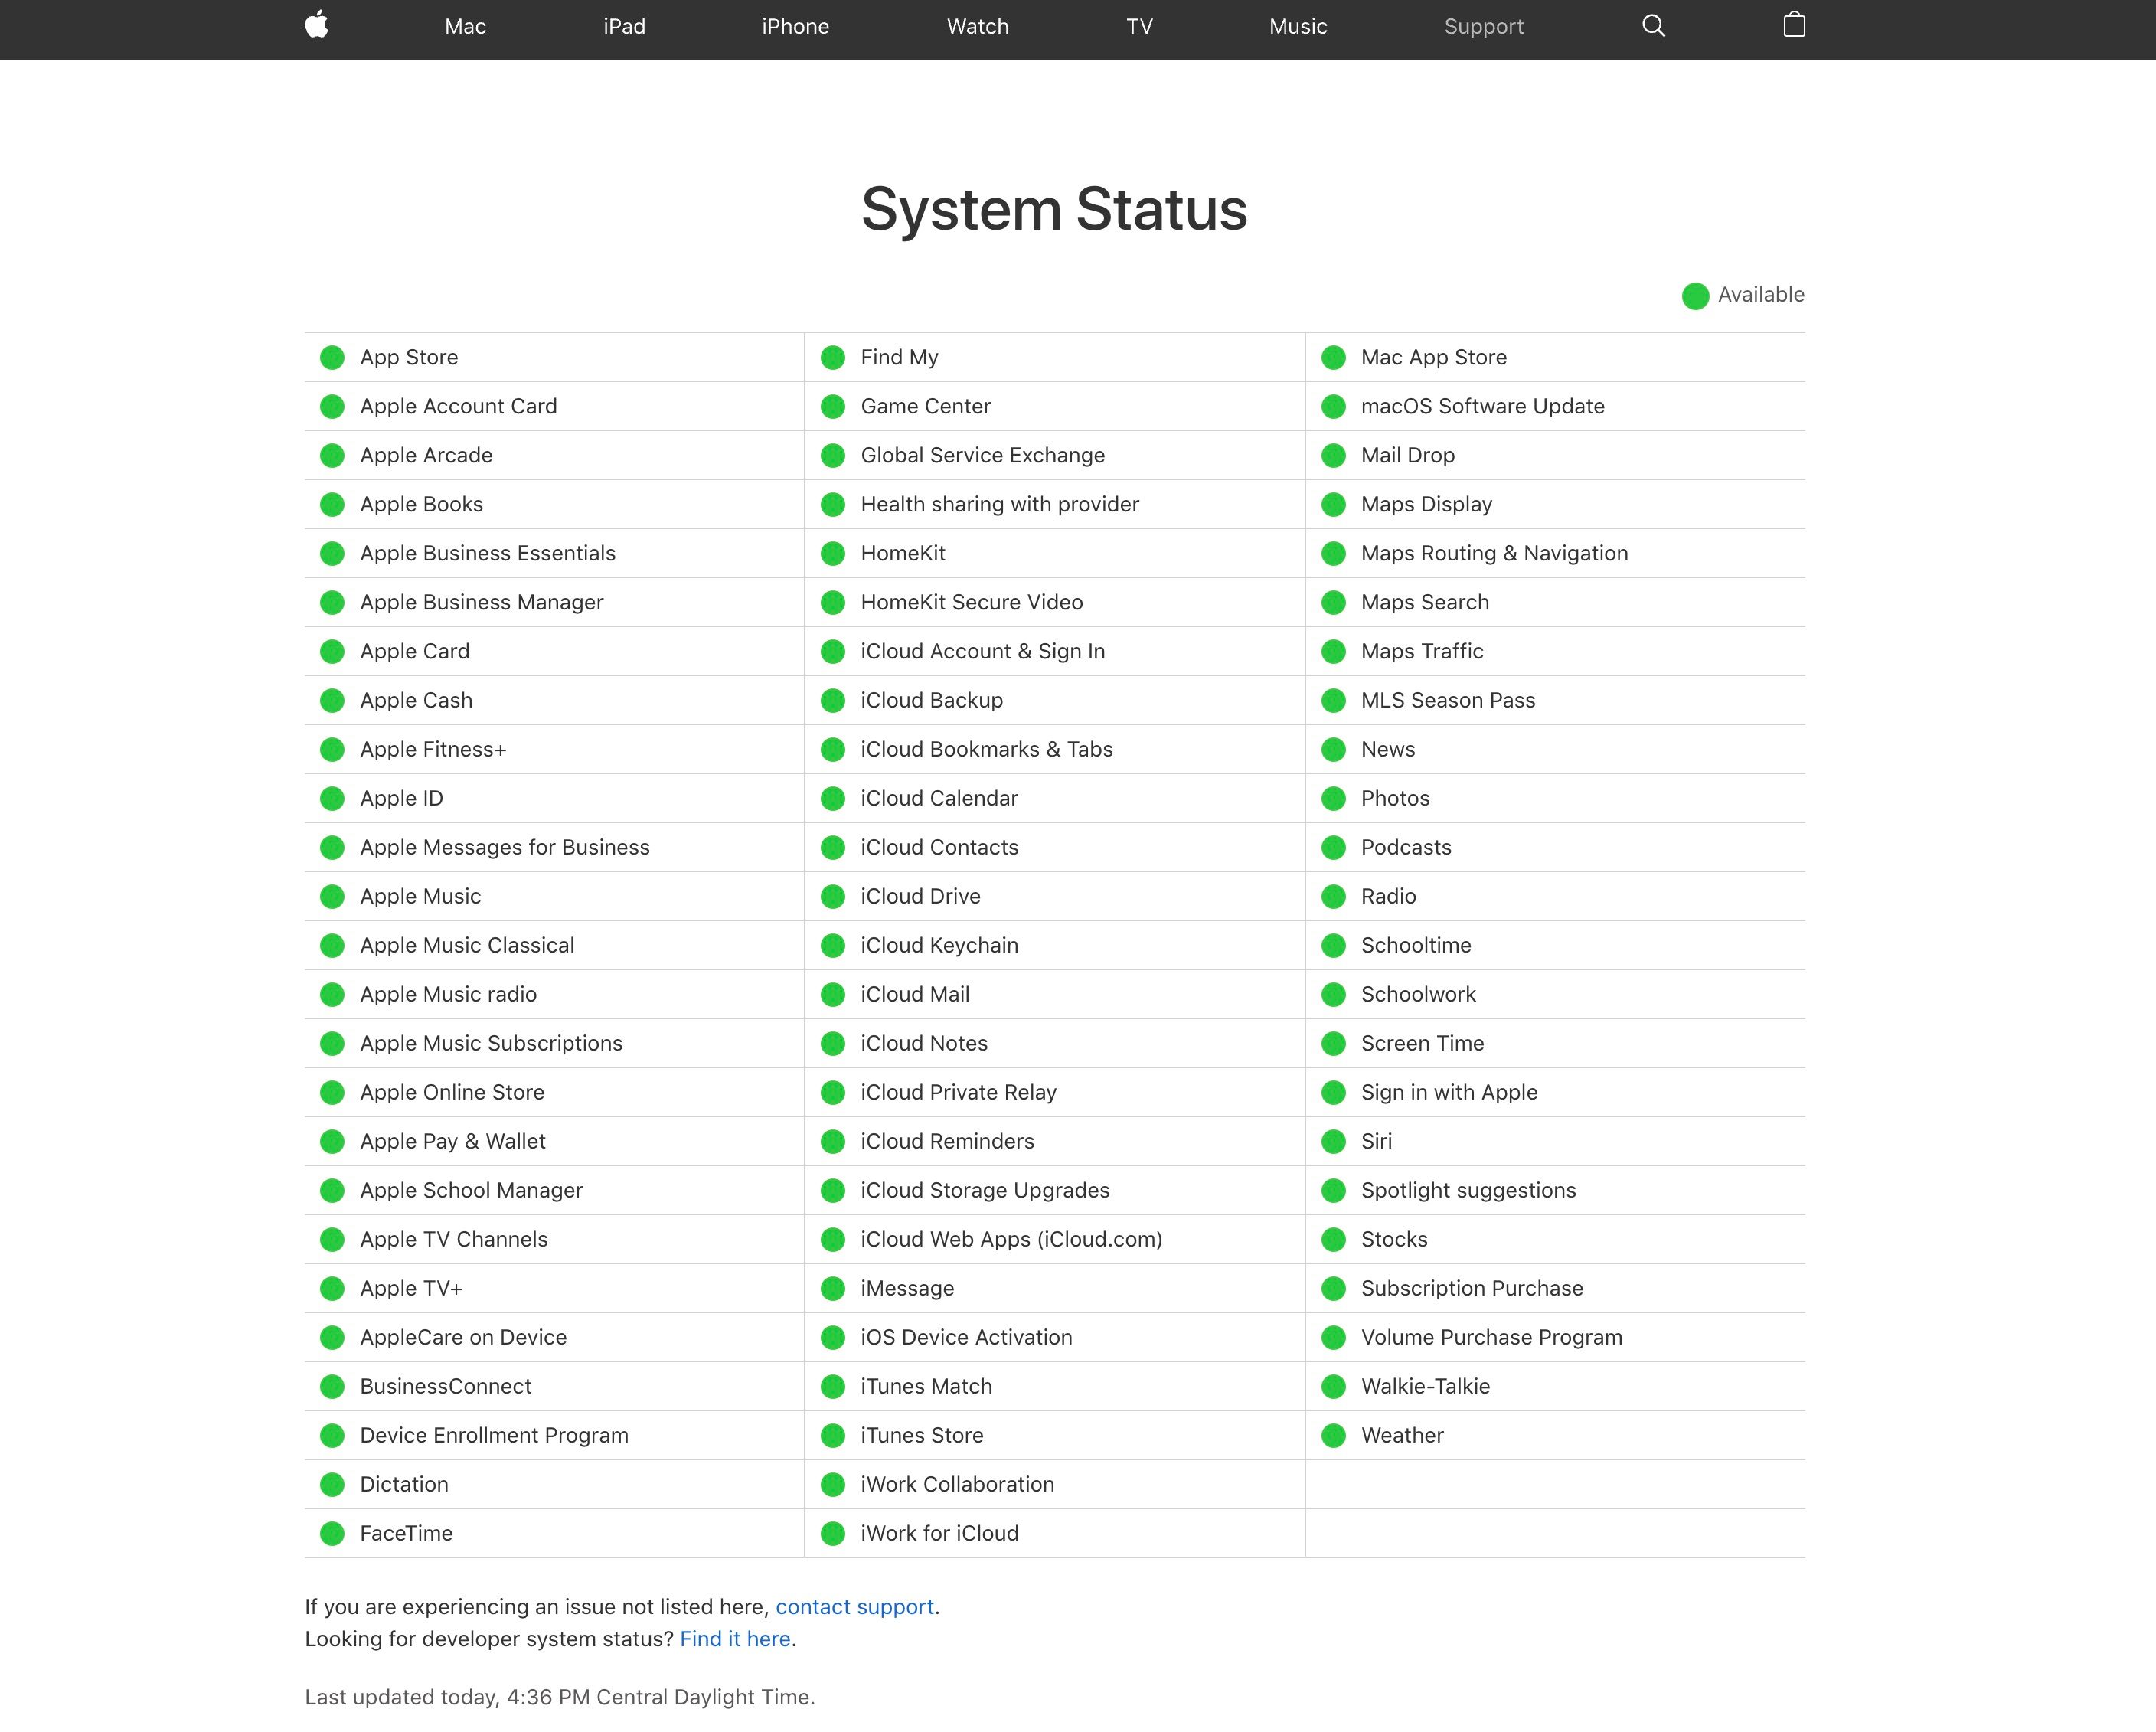The height and width of the screenshot is (1732, 2156).
Task: Click the status dot for Apple Pay & Wallet
Action: (332, 1141)
